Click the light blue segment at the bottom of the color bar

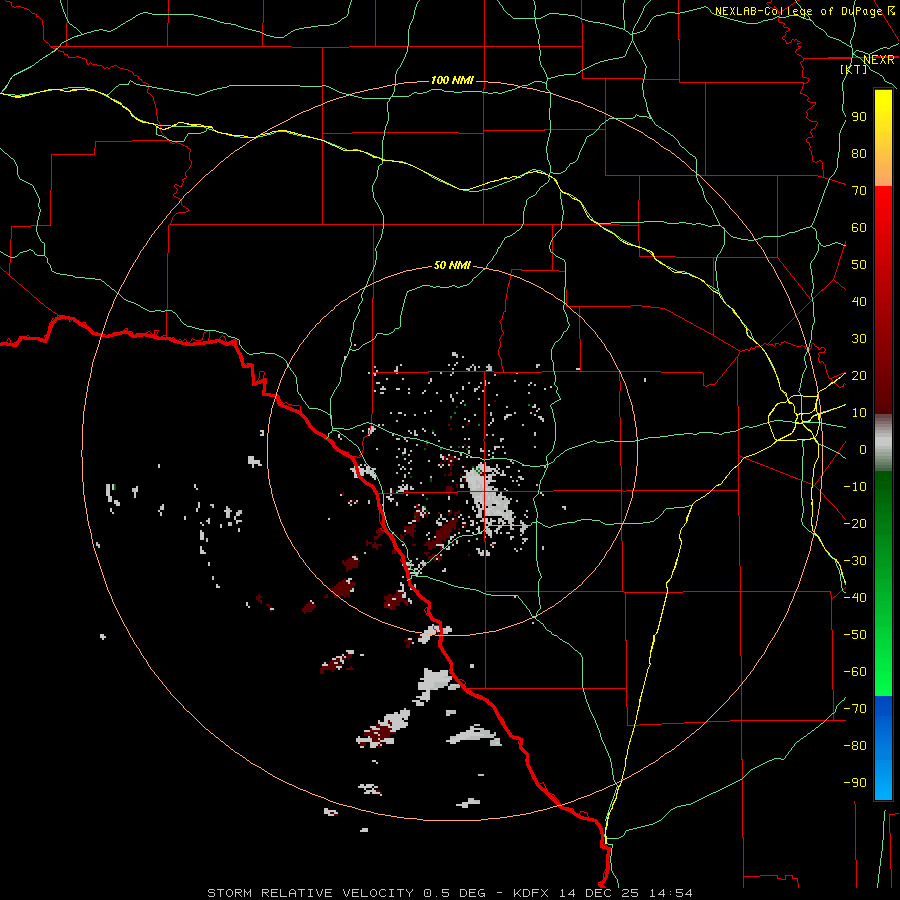(x=883, y=781)
